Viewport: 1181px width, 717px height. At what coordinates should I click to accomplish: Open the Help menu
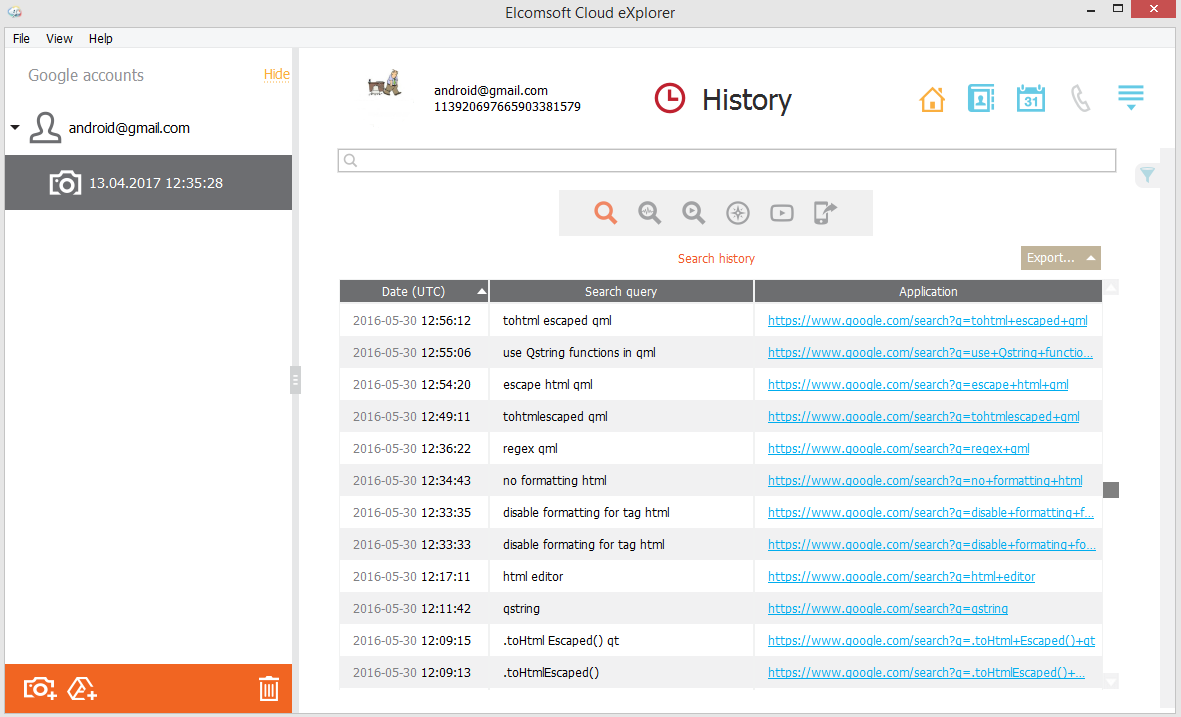pyautogui.click(x=100, y=38)
